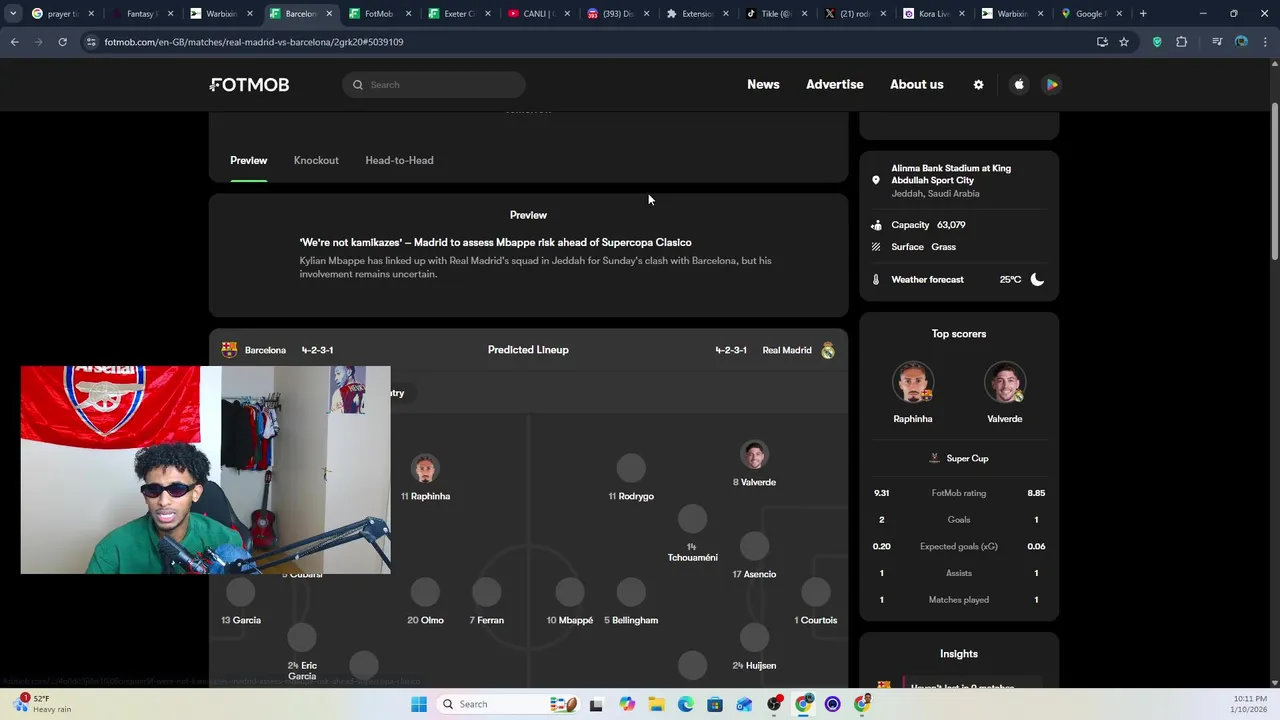Select player 20 Olmo in the lineup
The width and height of the screenshot is (1280, 720).
point(425,602)
